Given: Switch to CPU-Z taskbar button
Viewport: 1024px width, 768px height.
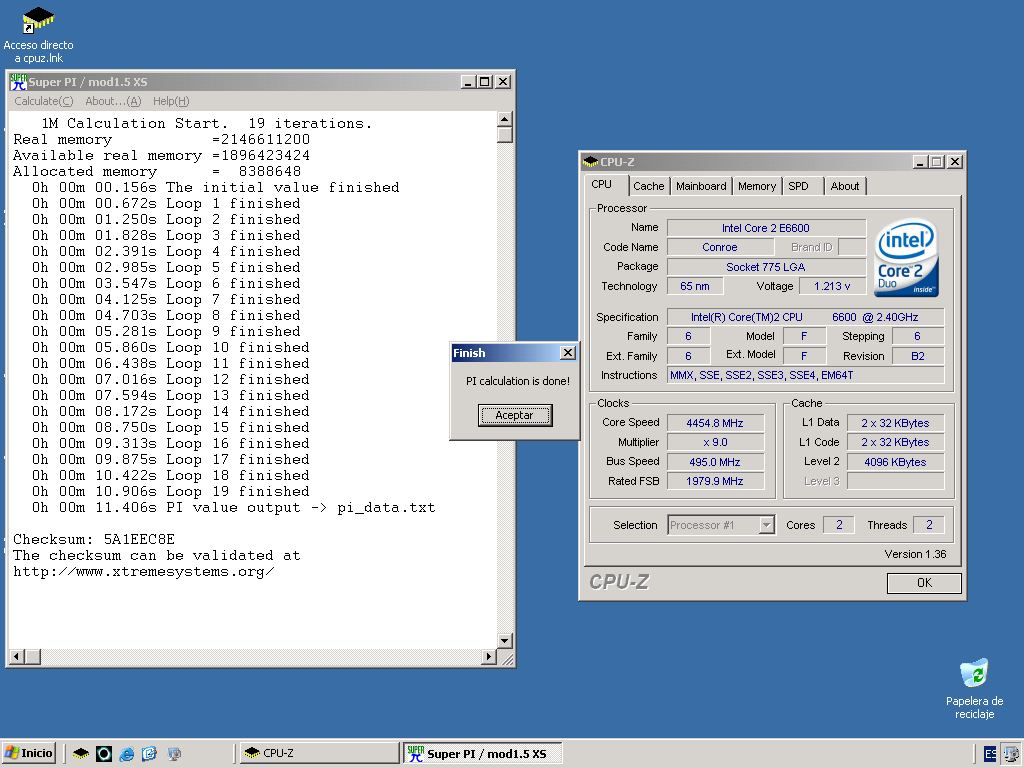Looking at the screenshot, I should click(x=319, y=753).
